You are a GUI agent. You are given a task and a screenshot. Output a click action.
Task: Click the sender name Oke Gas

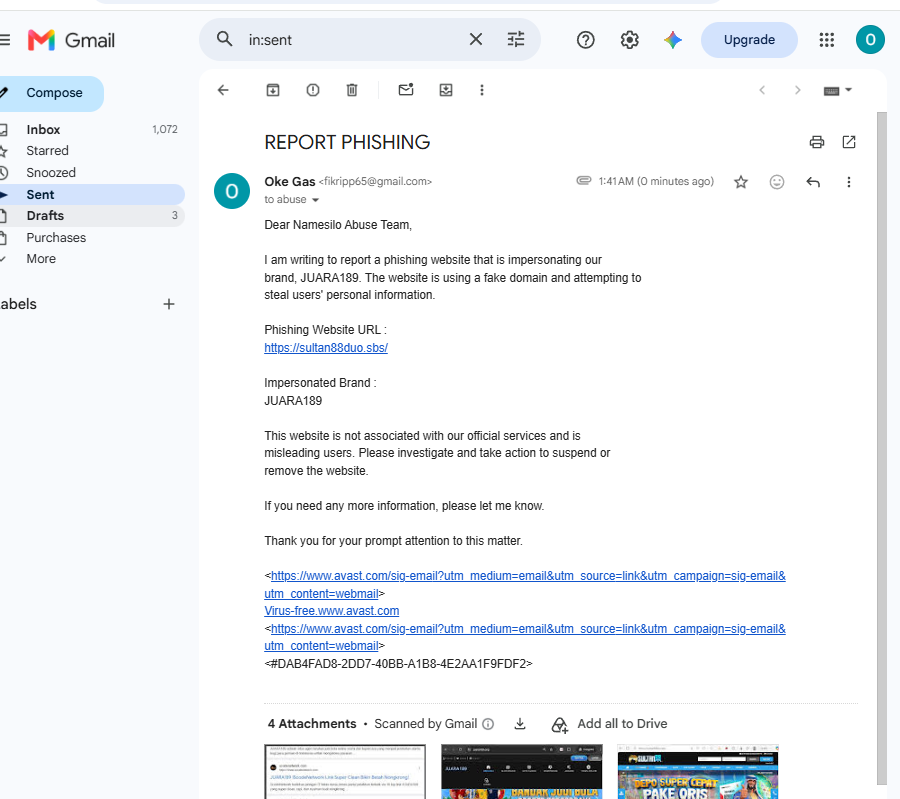point(290,181)
